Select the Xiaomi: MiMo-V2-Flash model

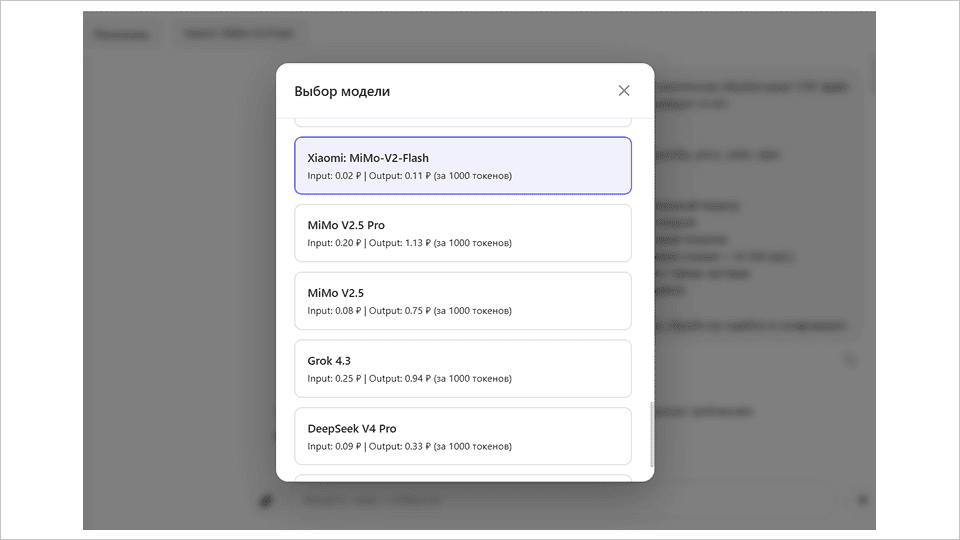point(463,166)
